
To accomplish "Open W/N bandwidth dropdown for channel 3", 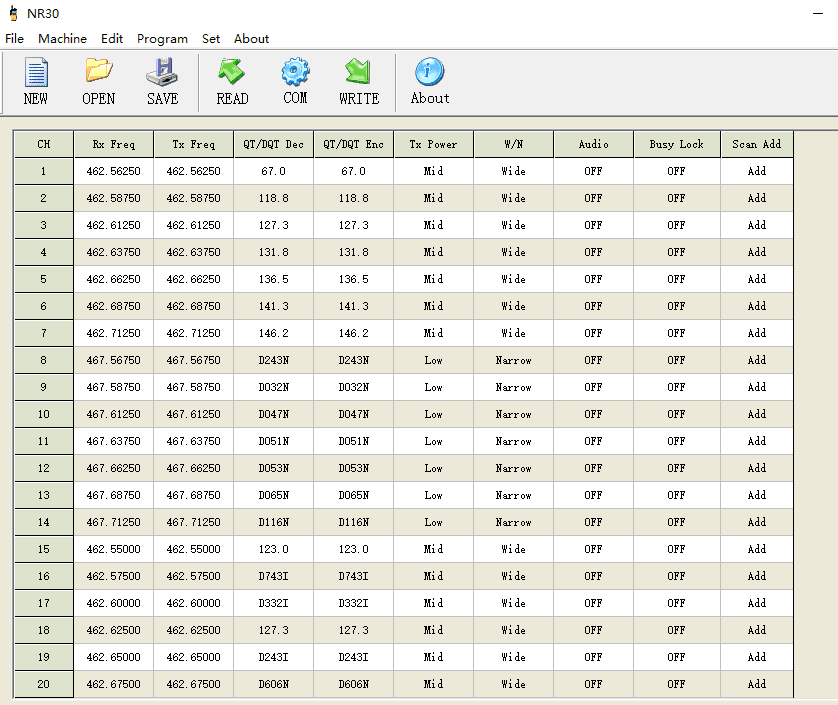I will coord(513,225).
